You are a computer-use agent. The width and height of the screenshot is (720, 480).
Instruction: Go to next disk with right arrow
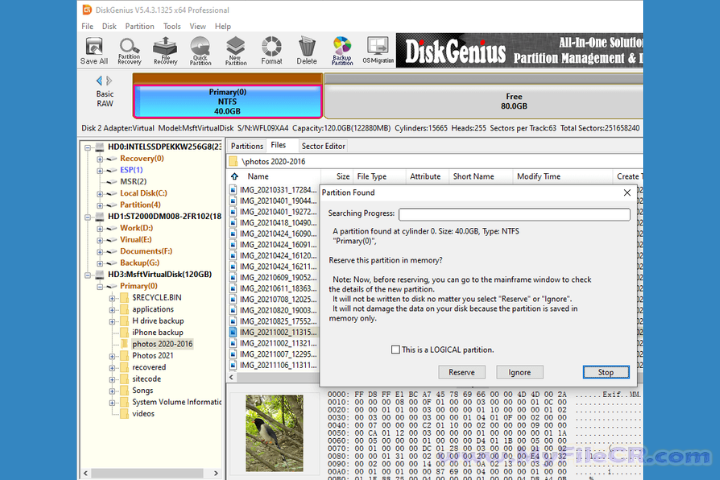(109, 81)
